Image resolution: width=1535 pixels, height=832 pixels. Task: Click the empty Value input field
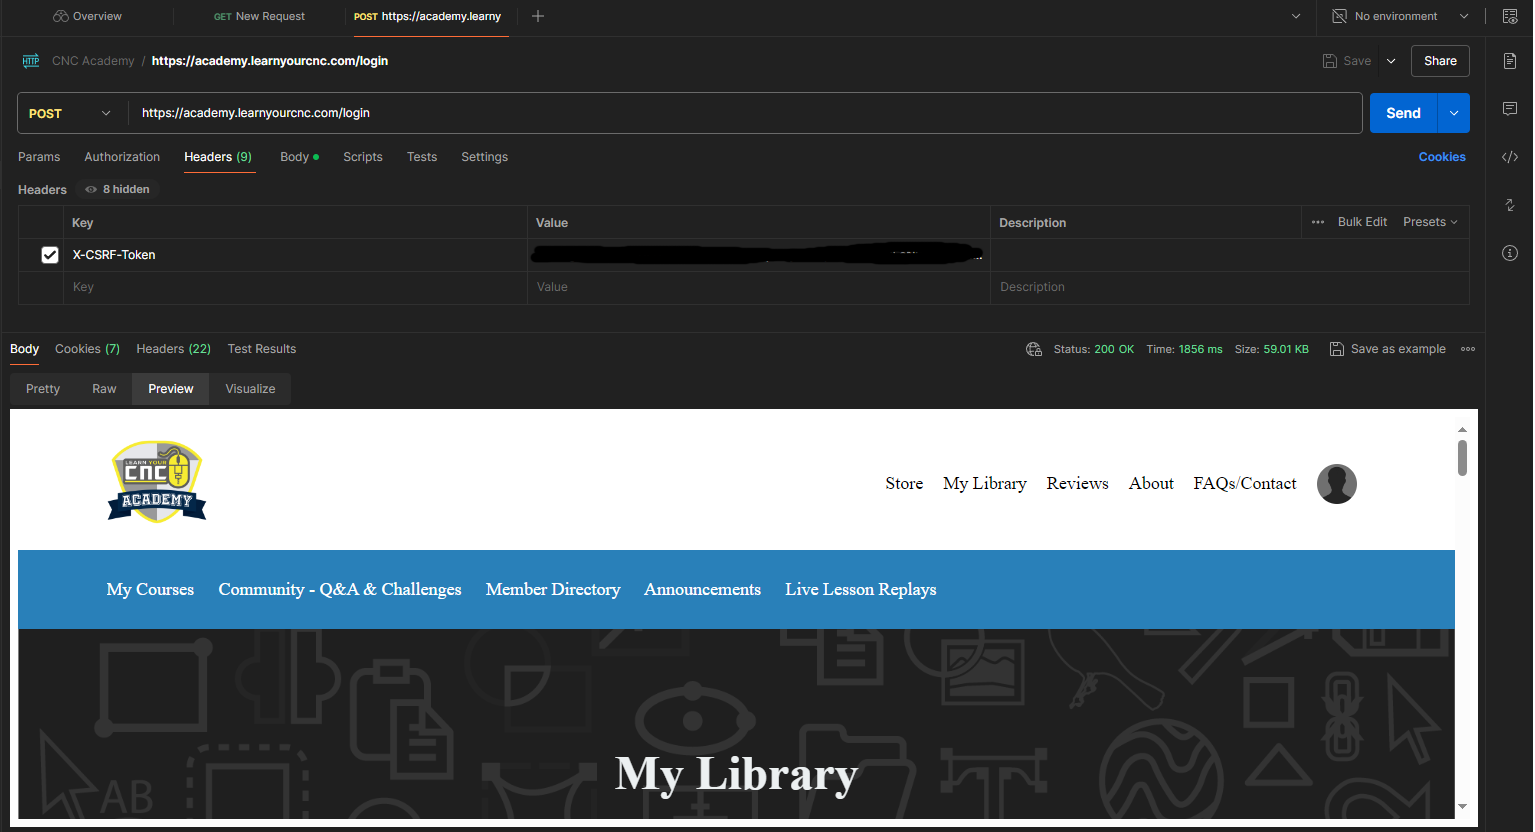tap(758, 287)
